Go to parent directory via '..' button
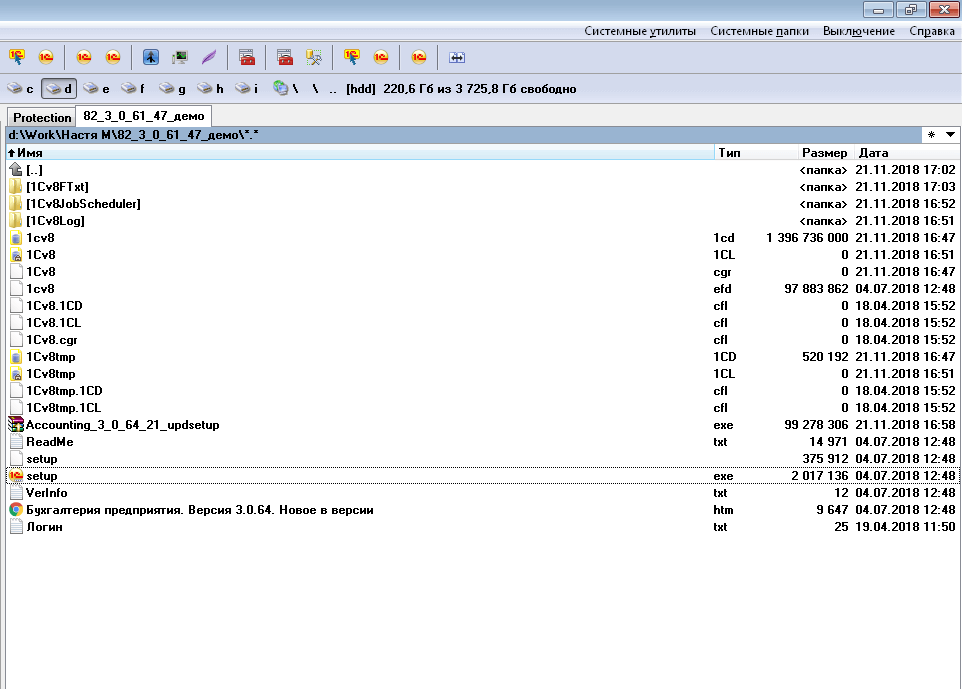The width and height of the screenshot is (962, 689). [333, 89]
